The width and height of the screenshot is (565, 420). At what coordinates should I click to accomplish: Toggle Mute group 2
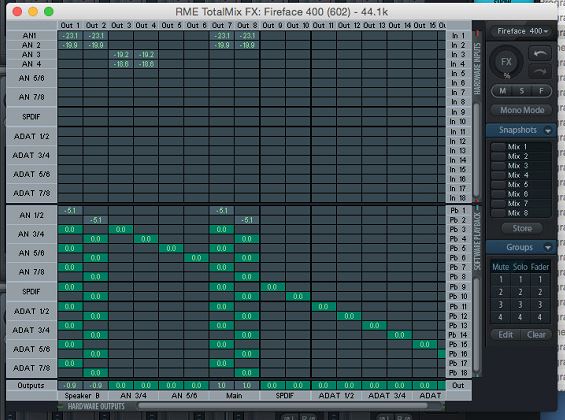(501, 292)
